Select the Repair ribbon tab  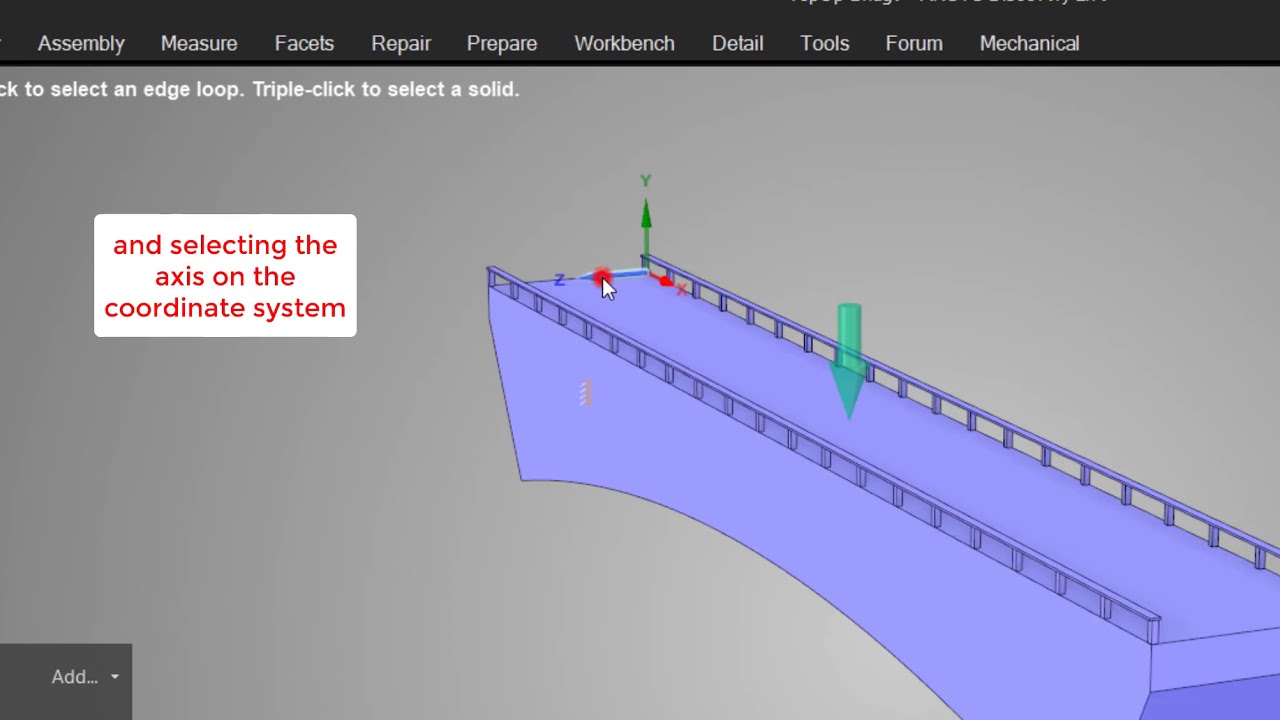(401, 44)
